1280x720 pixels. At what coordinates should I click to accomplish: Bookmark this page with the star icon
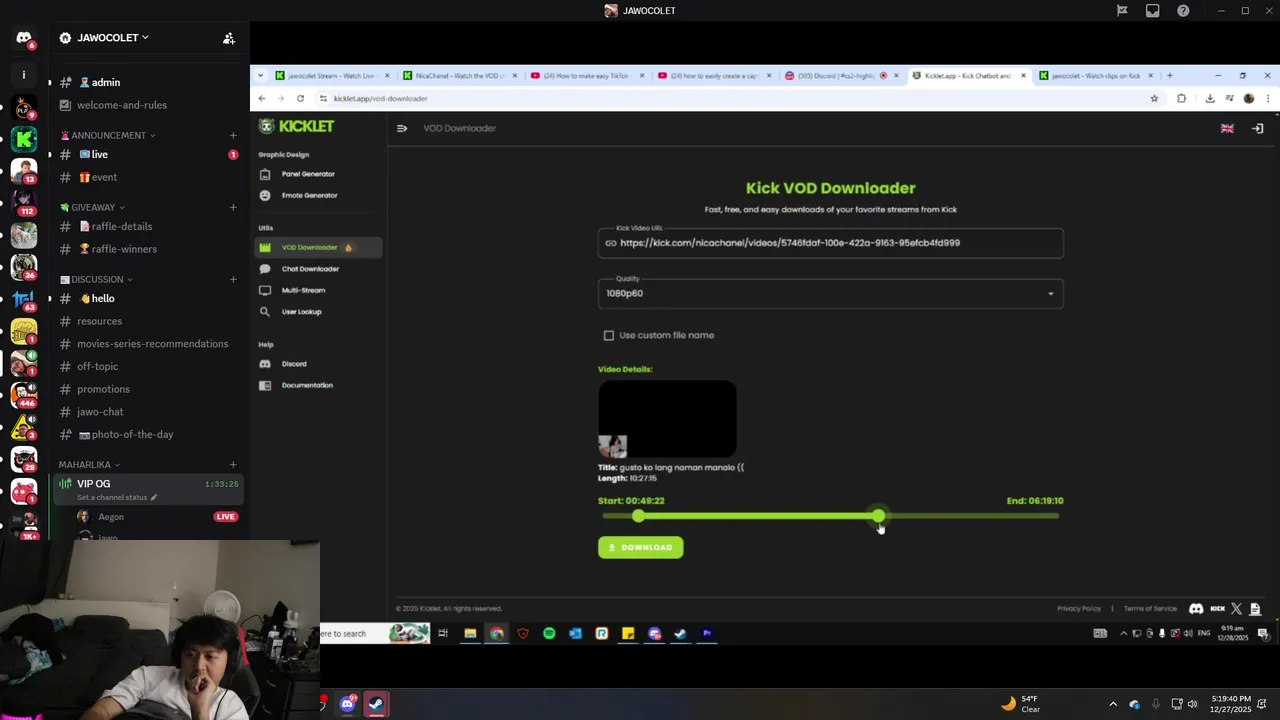[x=1154, y=98]
